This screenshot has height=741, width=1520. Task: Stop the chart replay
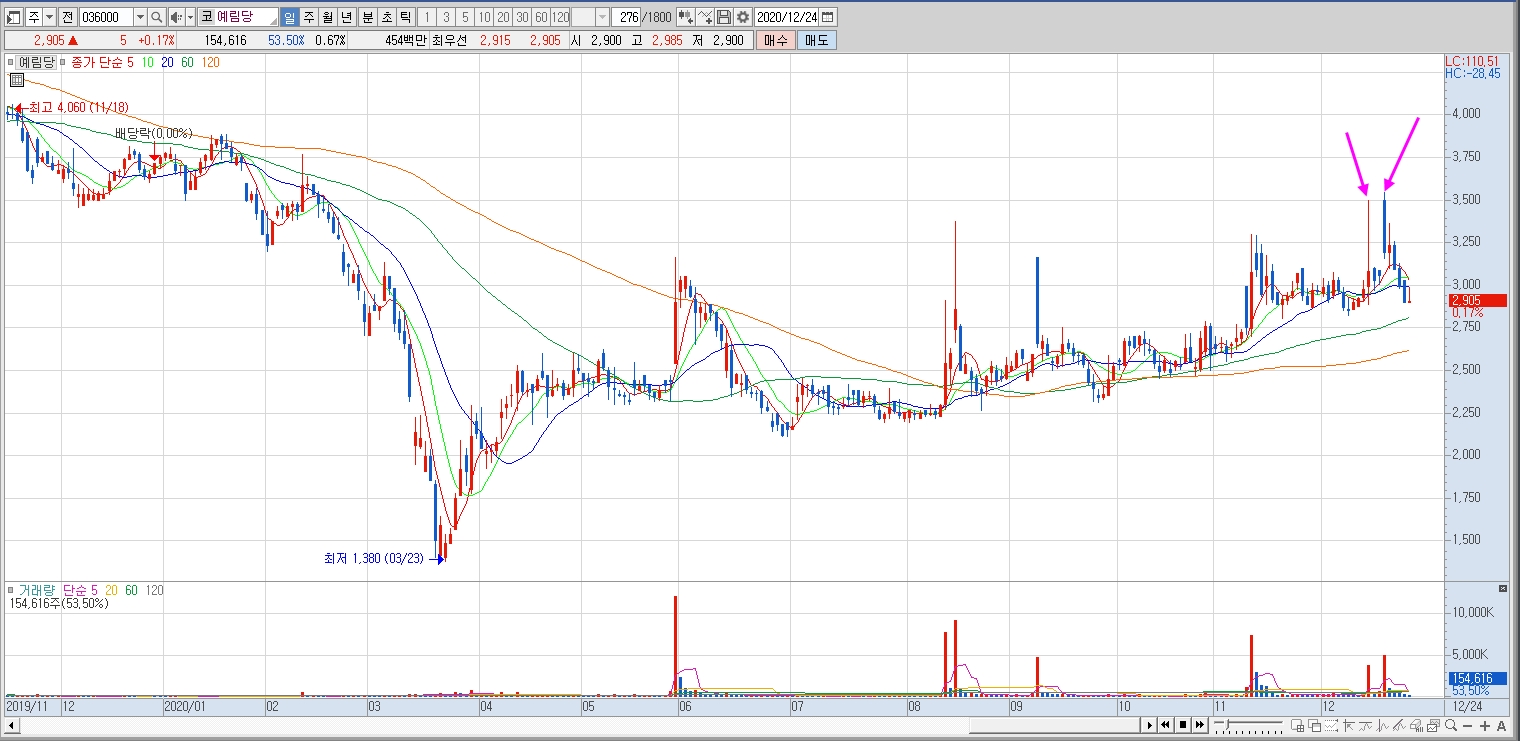(1183, 725)
